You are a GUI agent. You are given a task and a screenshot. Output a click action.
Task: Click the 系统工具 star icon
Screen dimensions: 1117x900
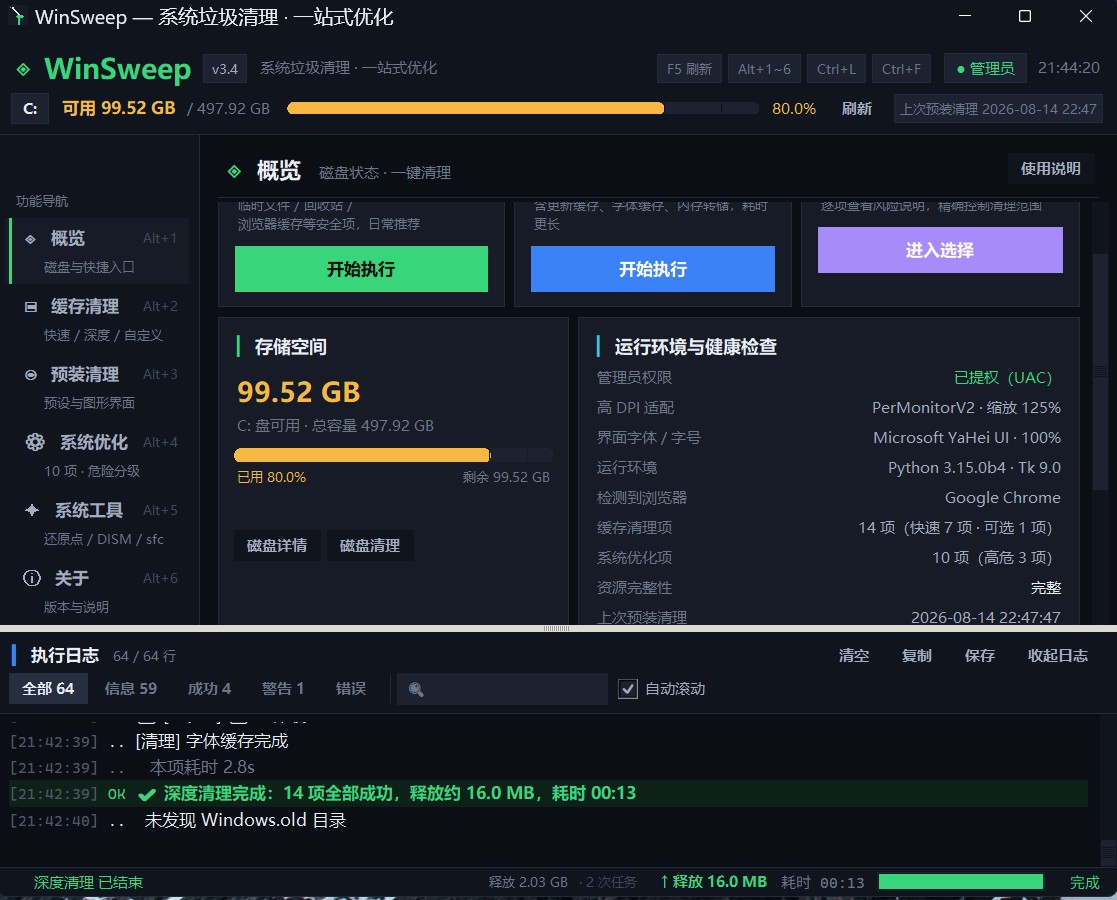click(32, 510)
